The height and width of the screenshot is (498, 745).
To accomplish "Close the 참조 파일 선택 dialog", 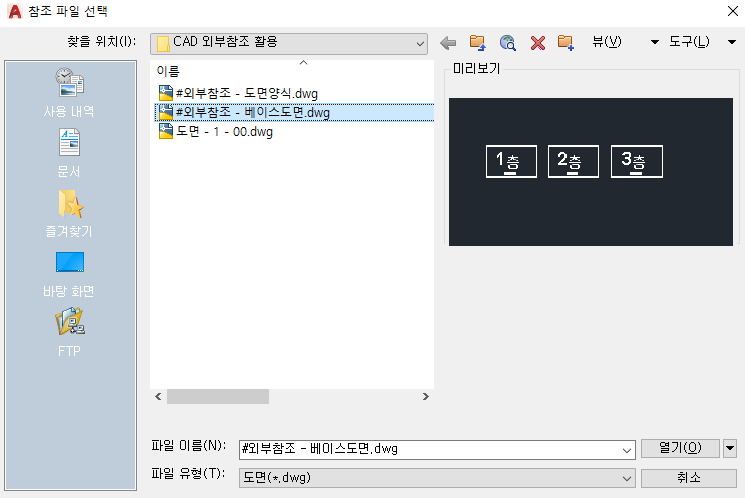I will click(x=732, y=11).
